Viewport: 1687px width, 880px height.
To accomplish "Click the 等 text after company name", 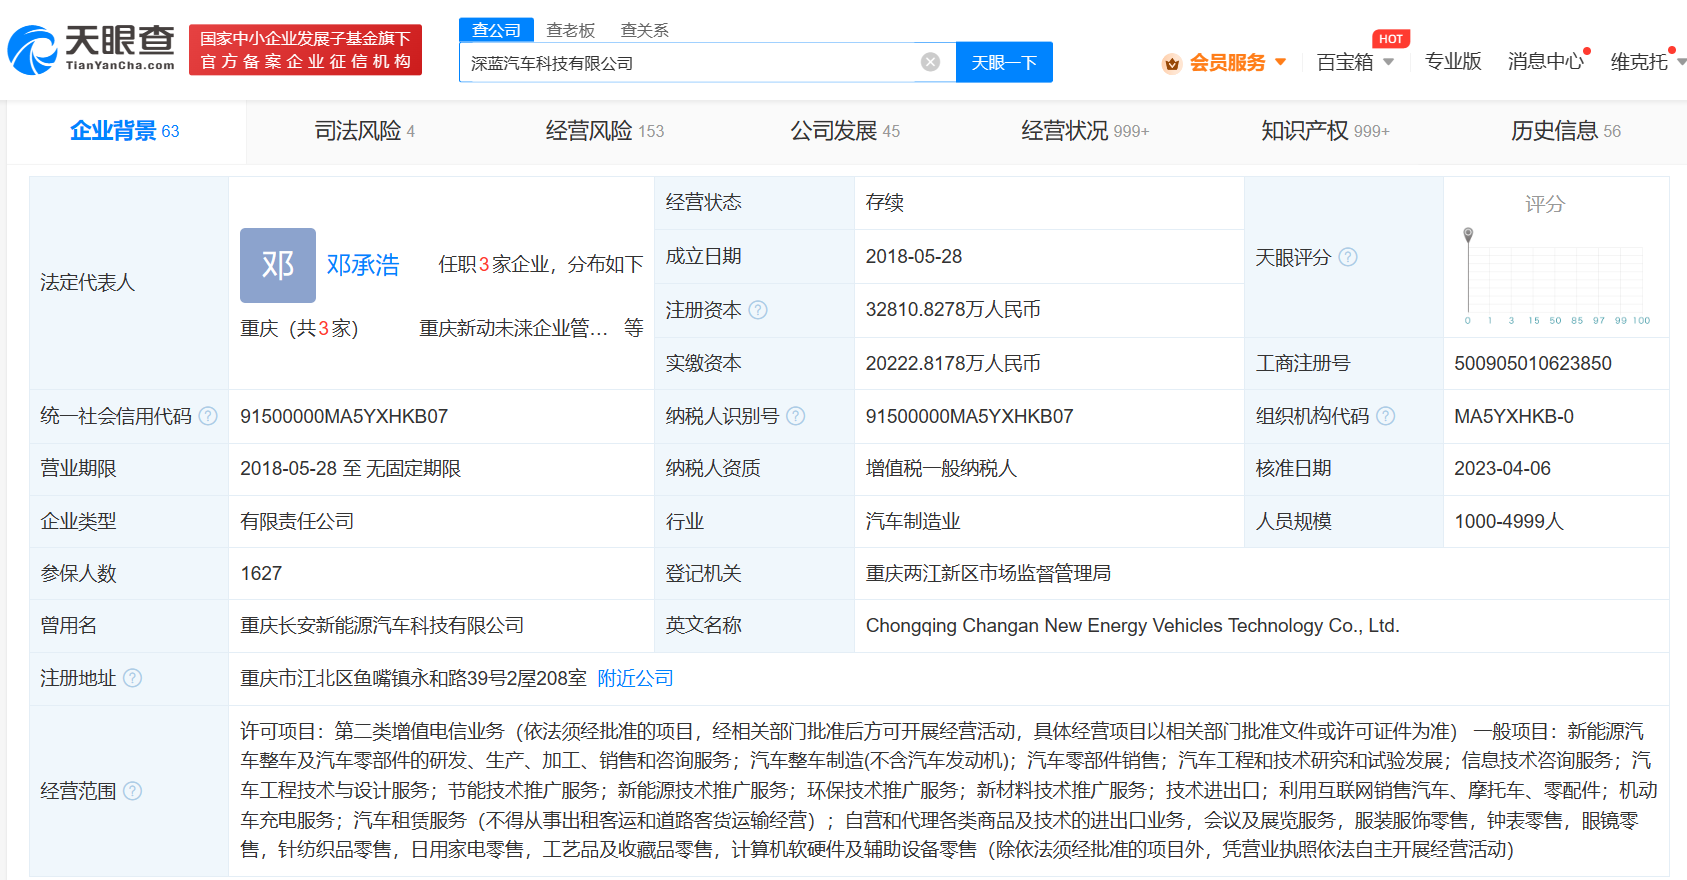I will tap(634, 328).
